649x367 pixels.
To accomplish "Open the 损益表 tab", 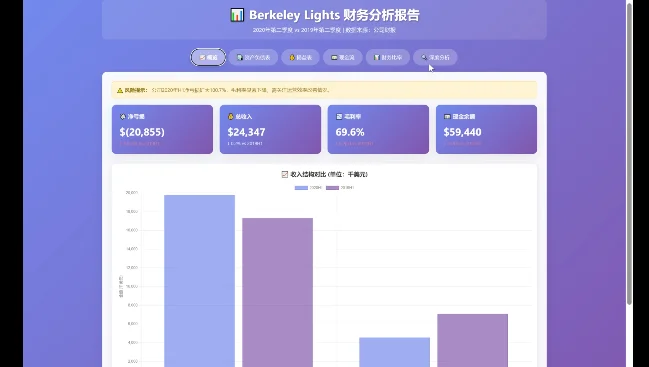I will pos(300,58).
